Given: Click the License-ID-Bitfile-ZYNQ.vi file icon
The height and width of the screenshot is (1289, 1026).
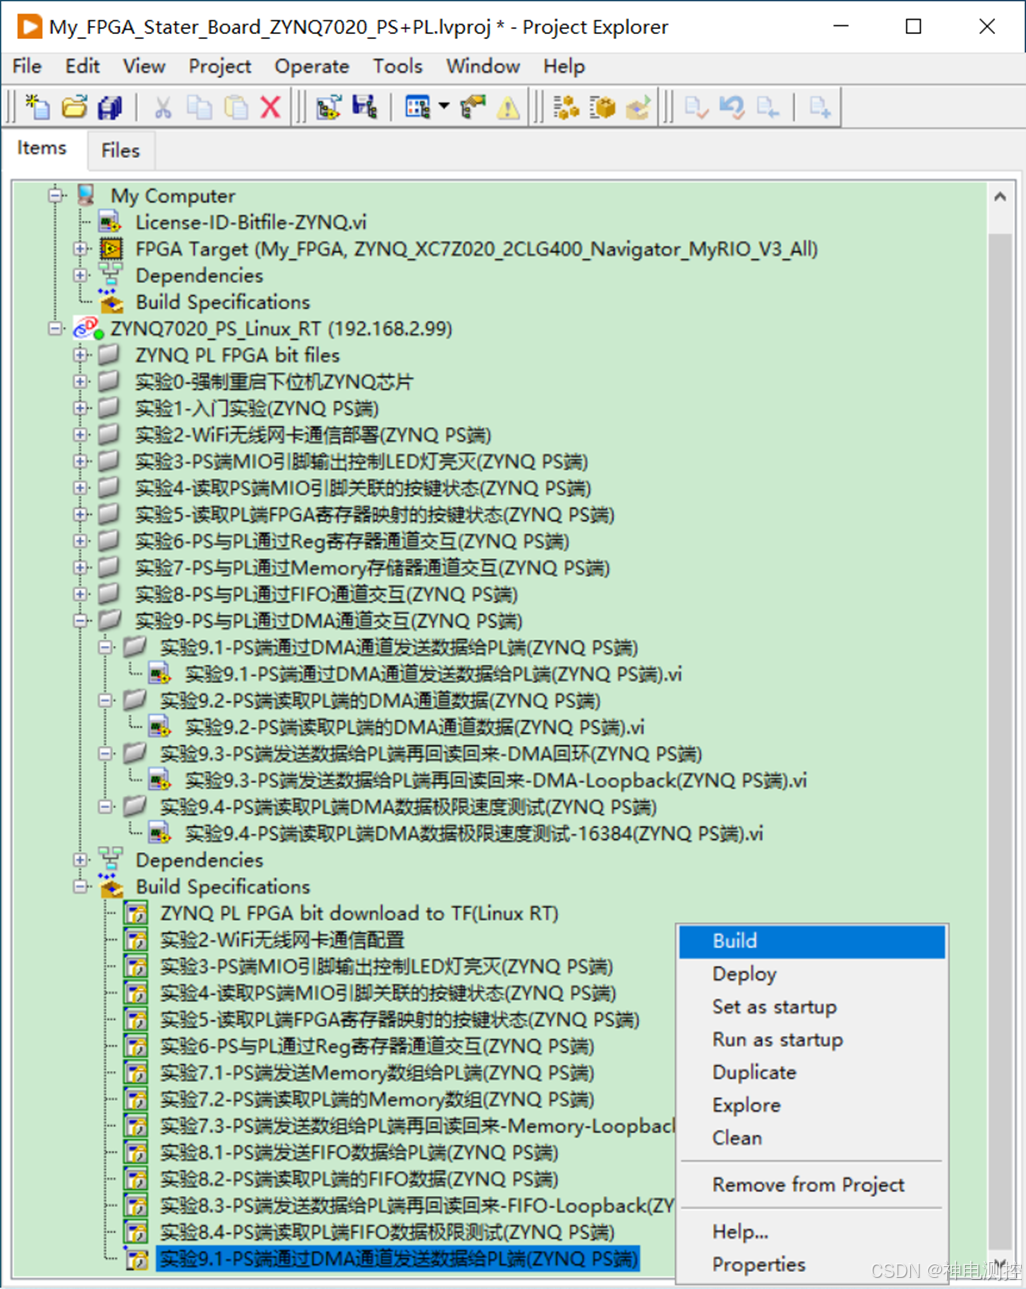Looking at the screenshot, I should pos(110,222).
